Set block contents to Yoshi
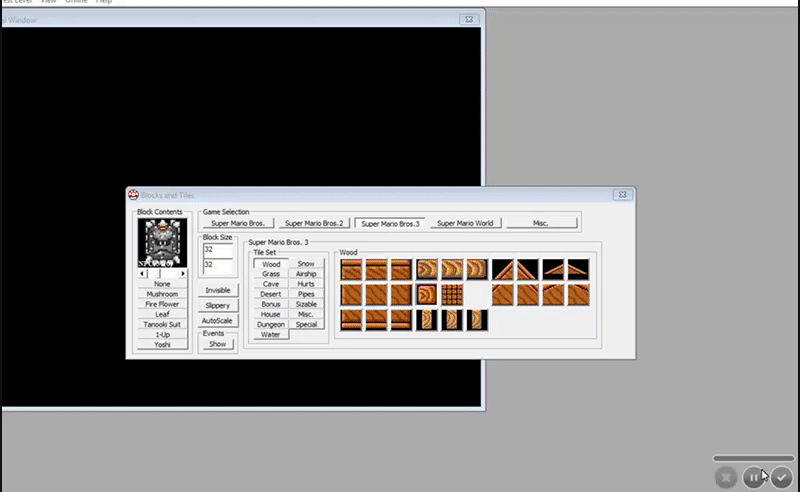 tap(162, 345)
